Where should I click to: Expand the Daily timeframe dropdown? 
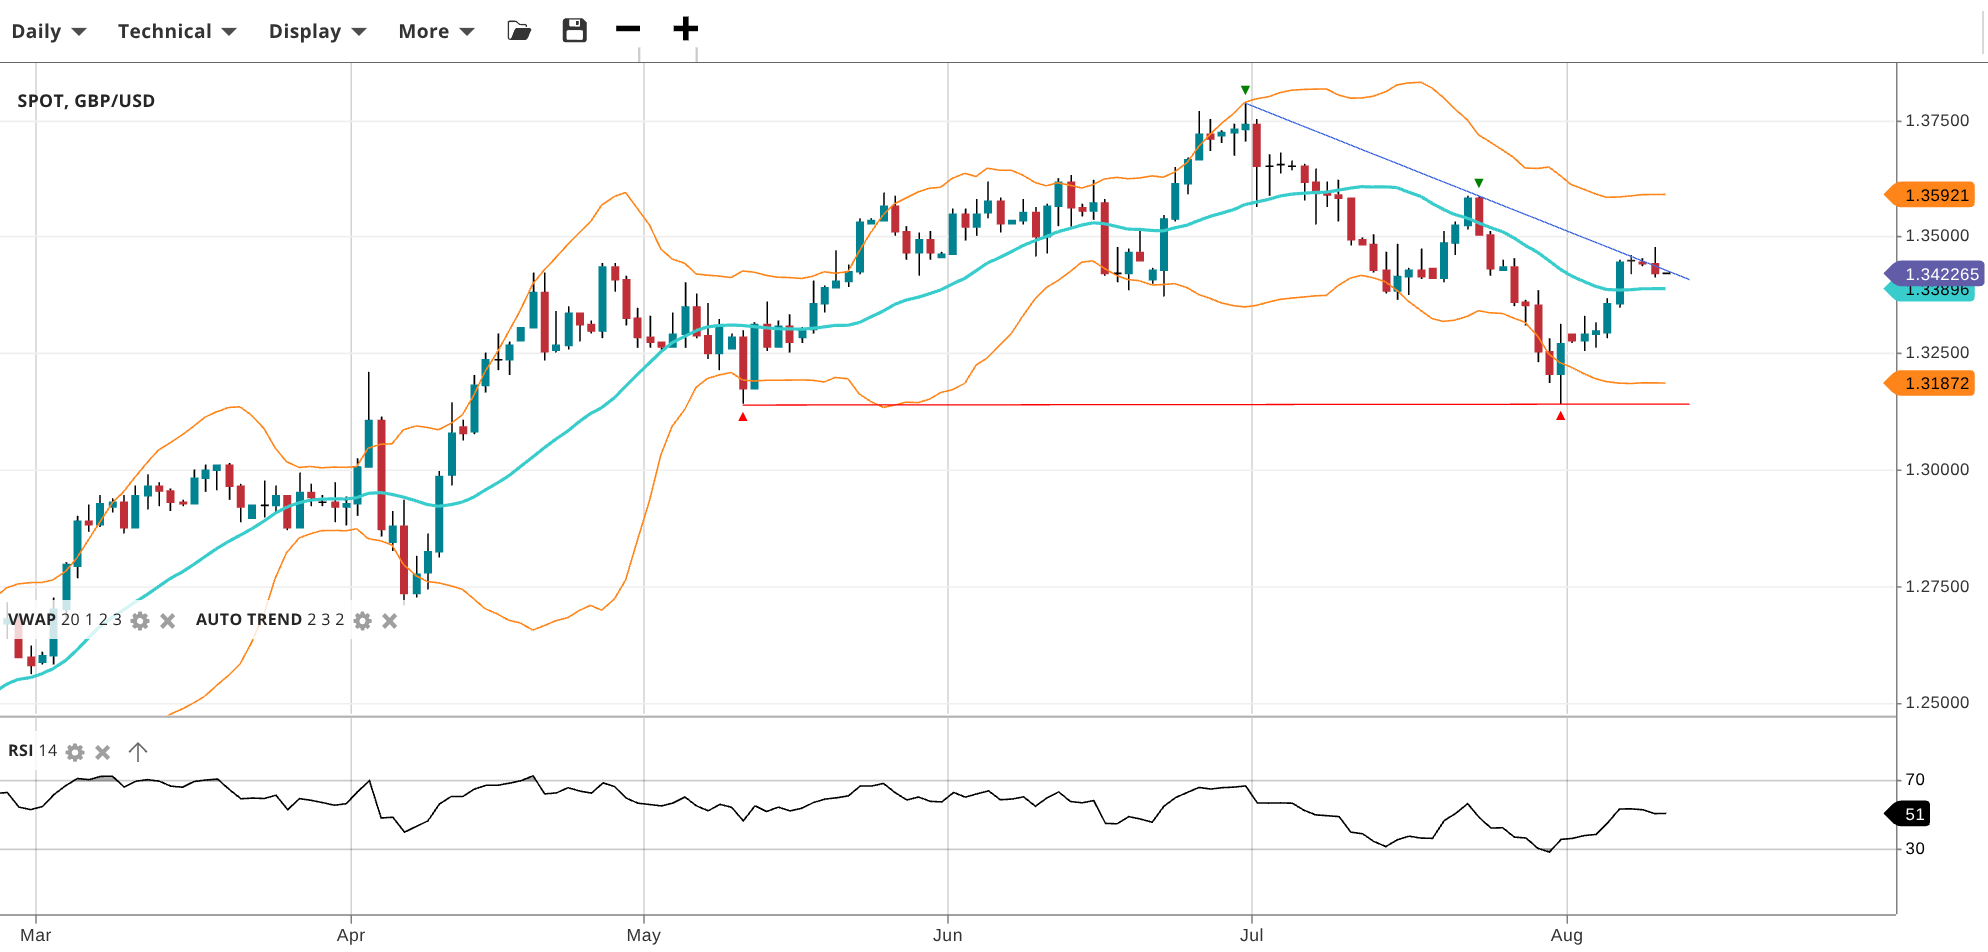click(x=48, y=31)
